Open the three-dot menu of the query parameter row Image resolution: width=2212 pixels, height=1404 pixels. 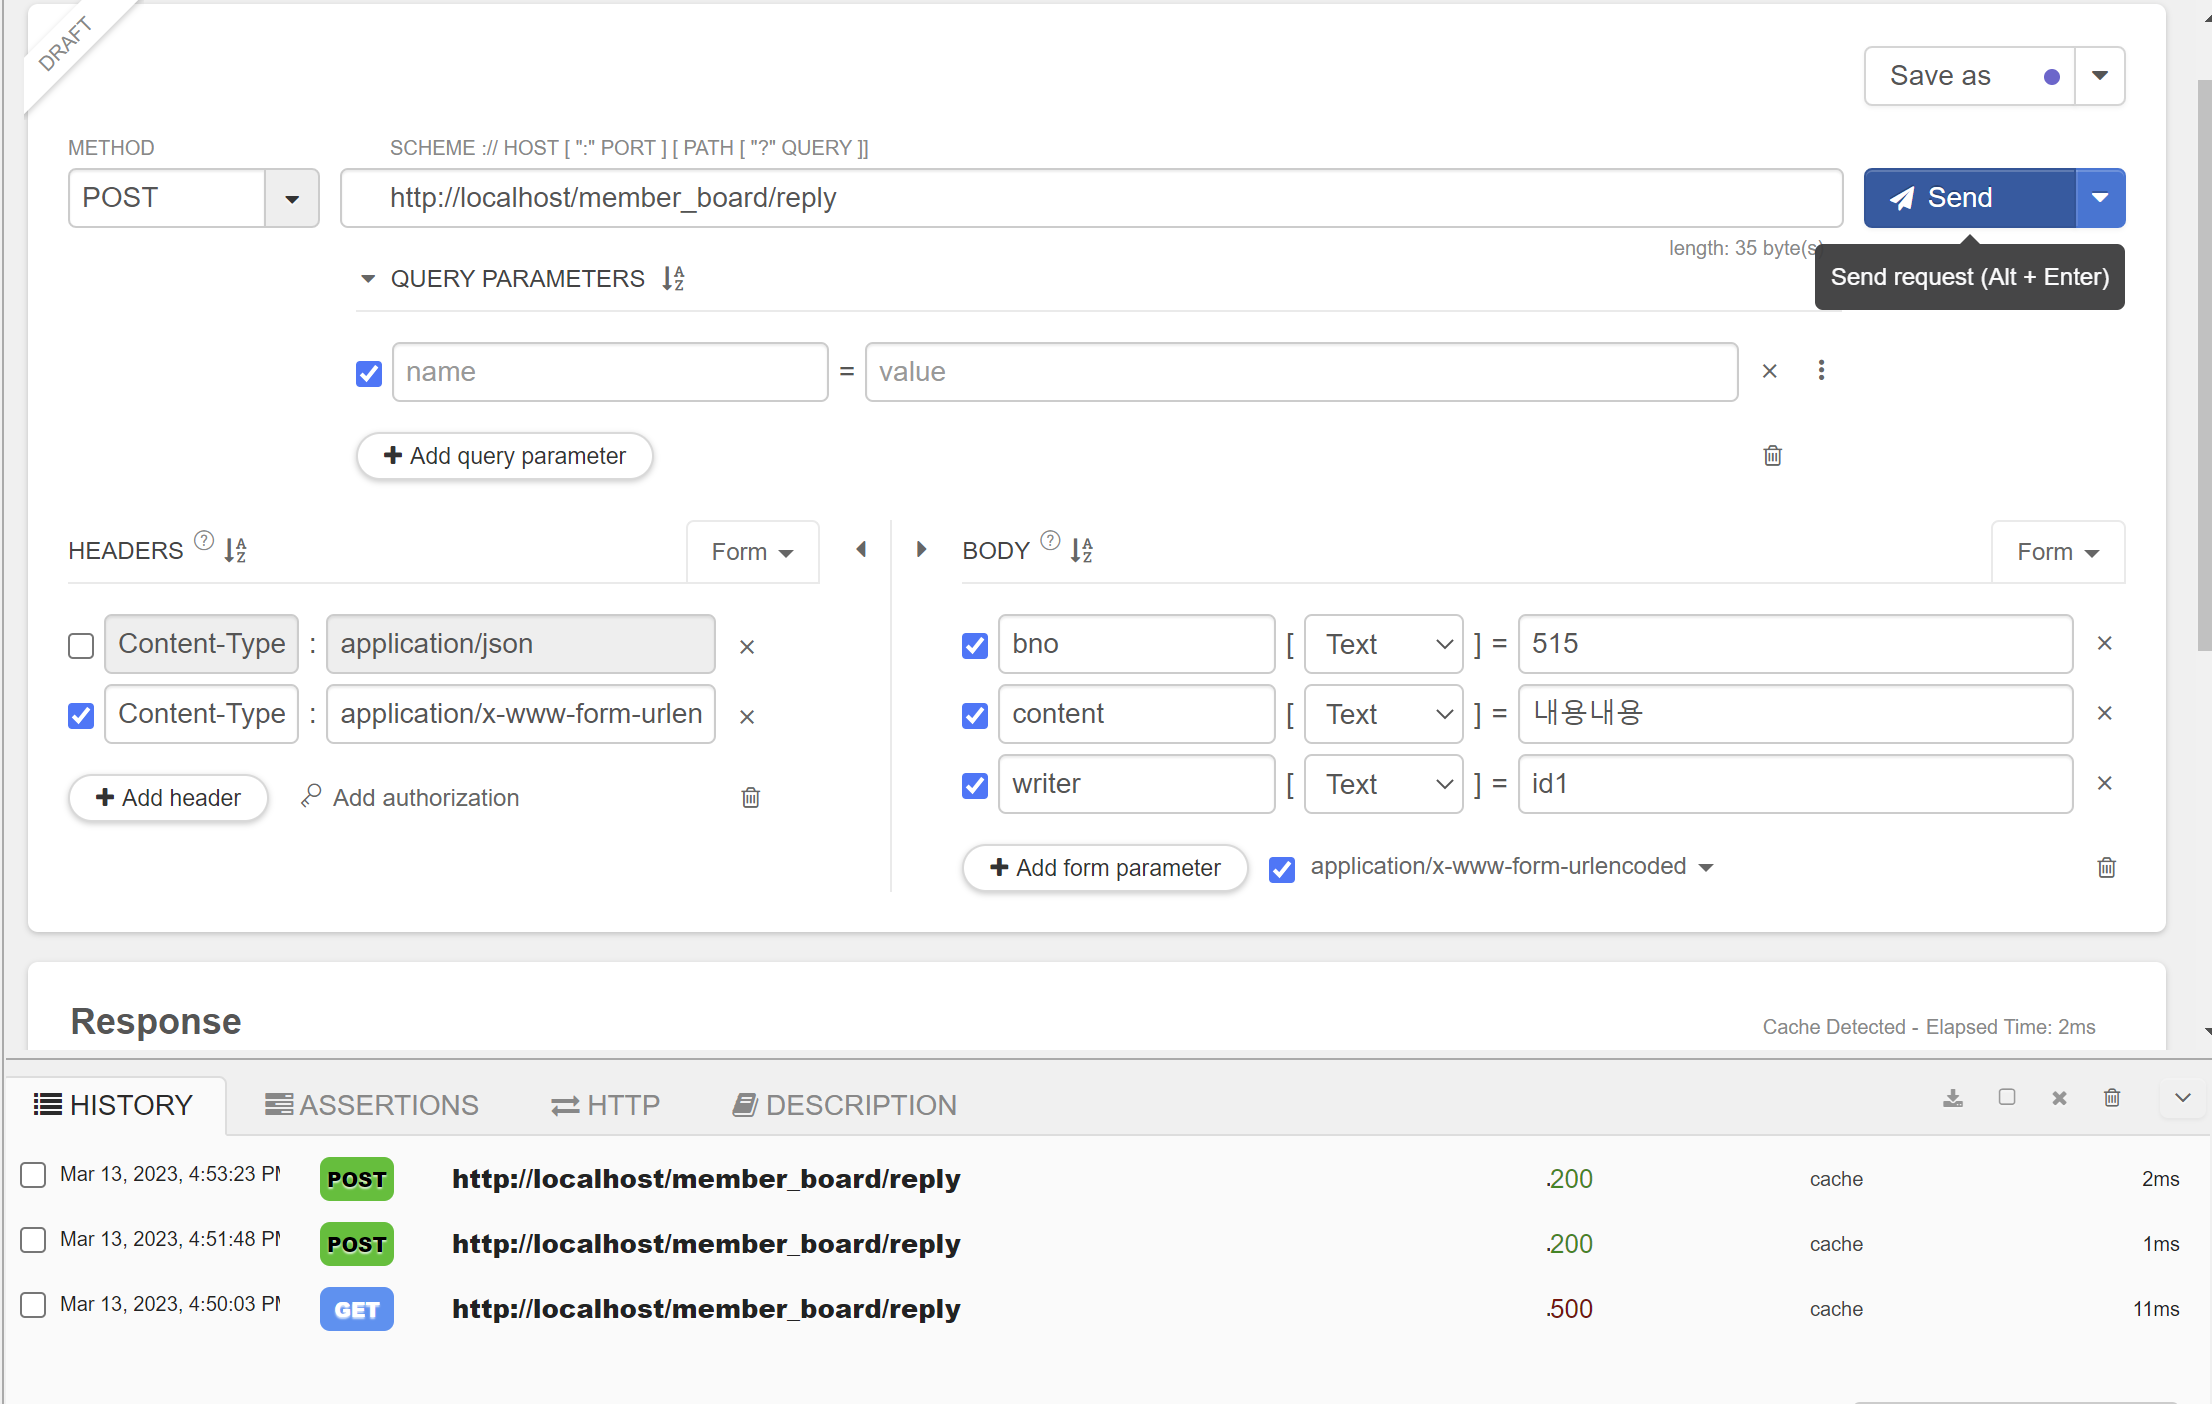pos(1821,371)
